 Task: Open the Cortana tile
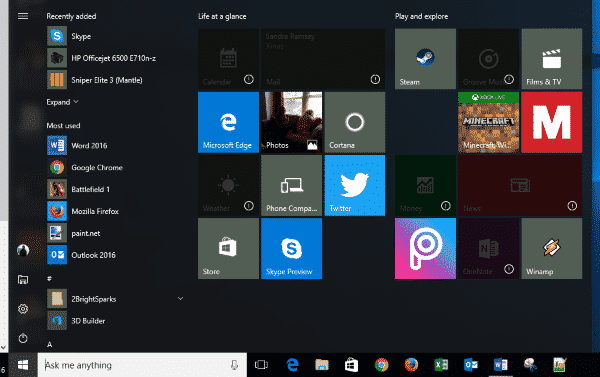[x=355, y=122]
